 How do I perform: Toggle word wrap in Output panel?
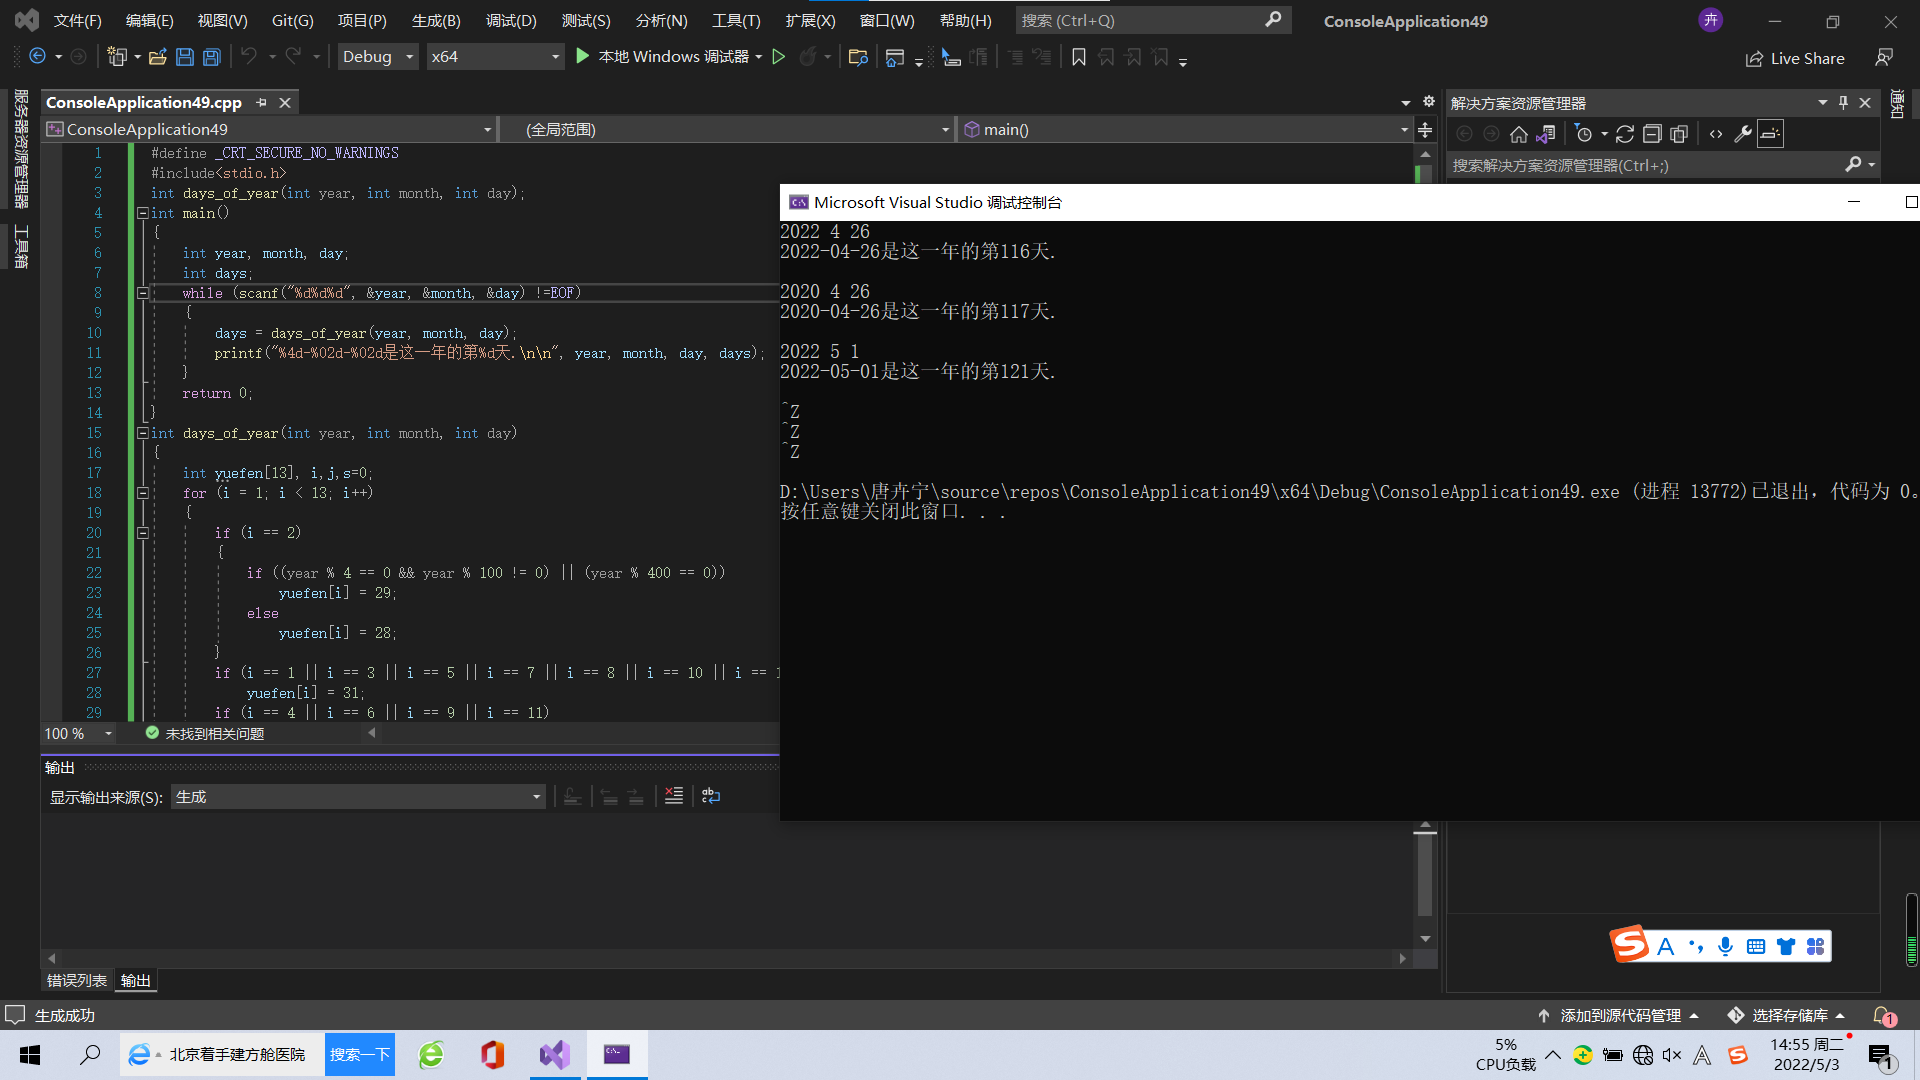711,796
